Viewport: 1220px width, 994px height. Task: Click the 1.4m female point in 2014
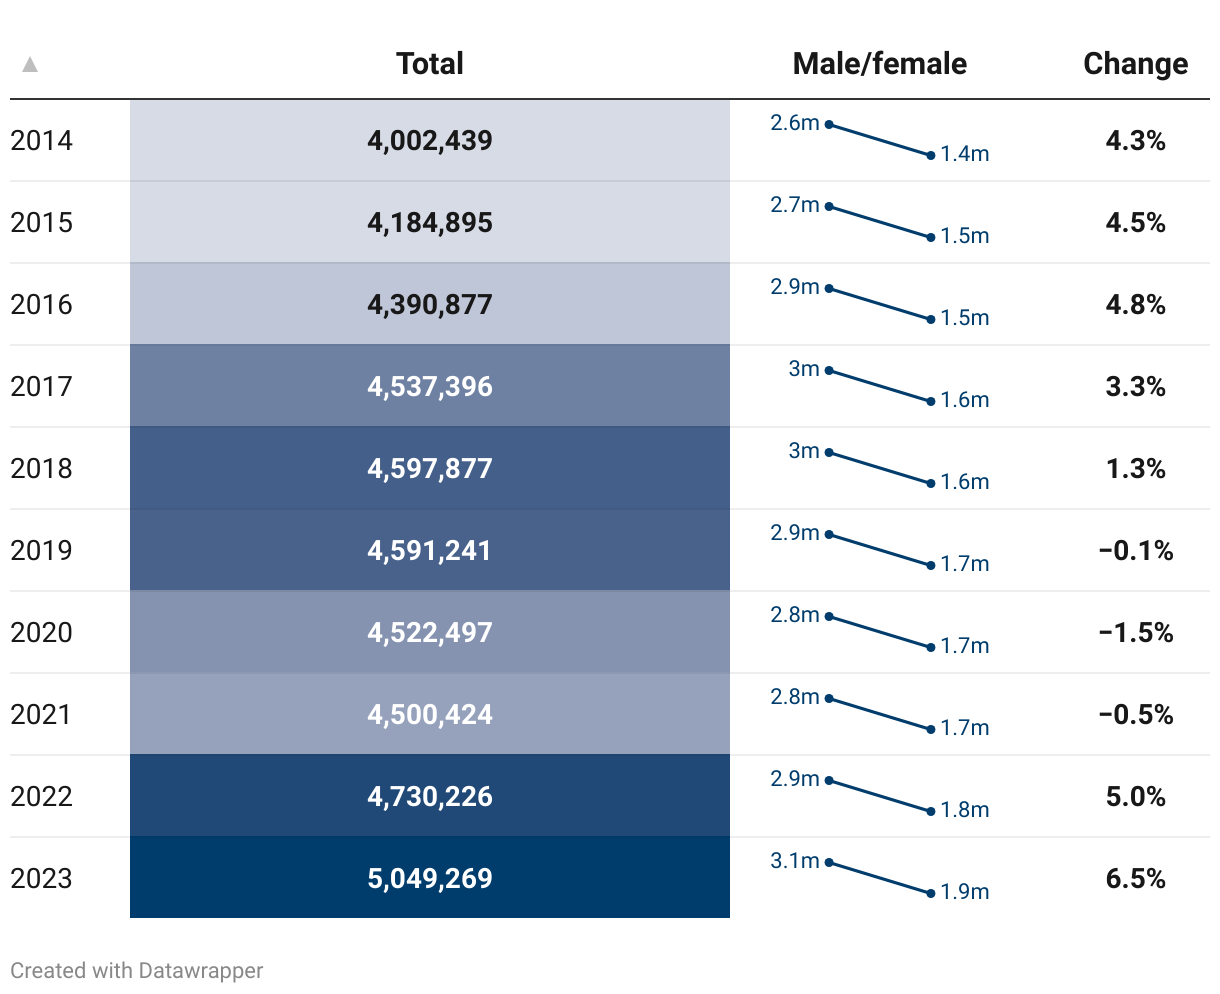(x=931, y=155)
